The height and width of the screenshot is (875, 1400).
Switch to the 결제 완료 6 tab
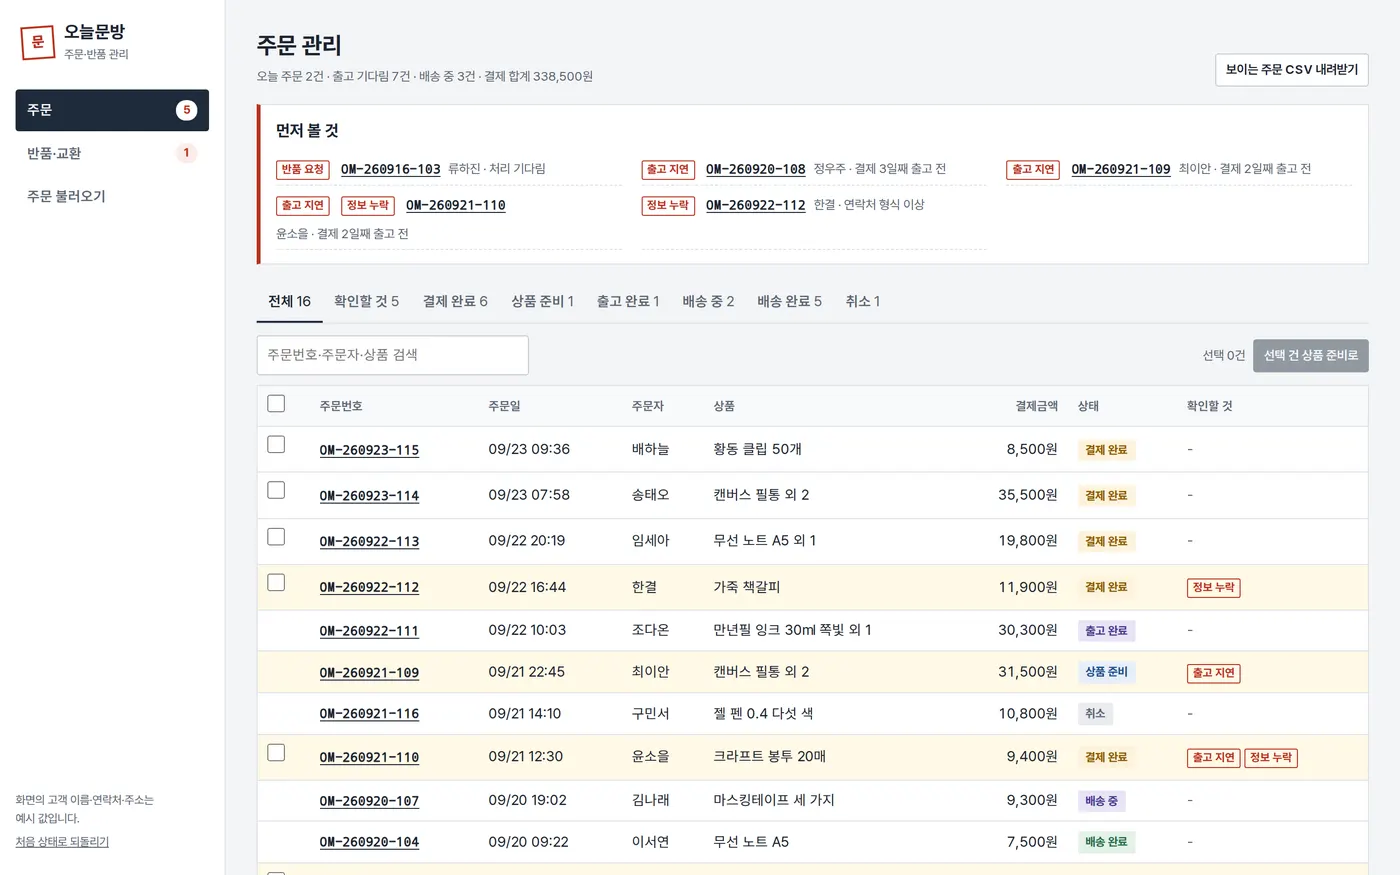pos(455,301)
